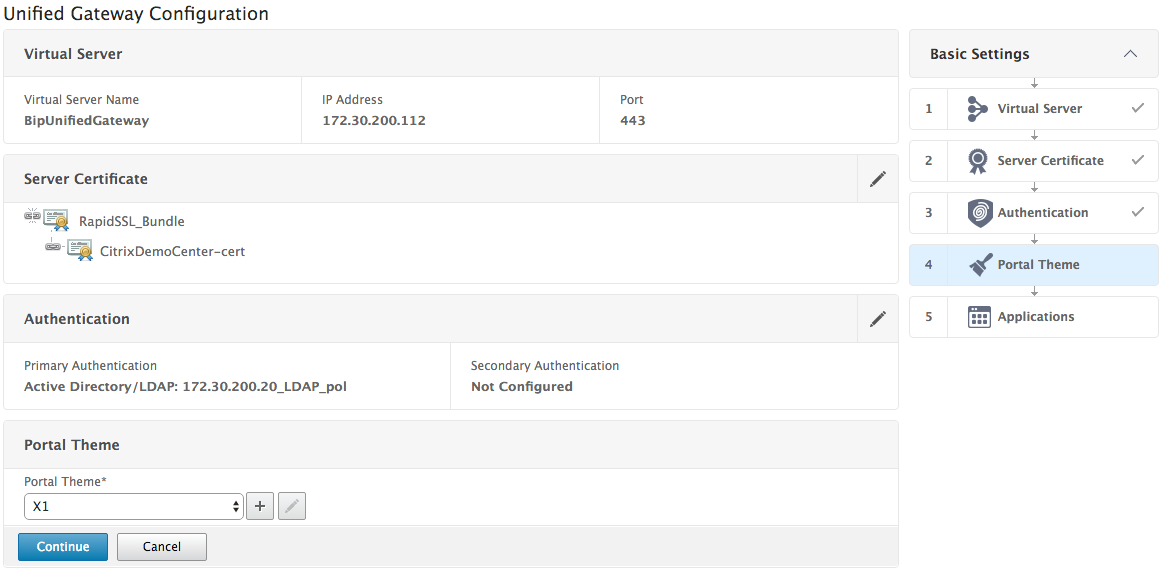Image resolution: width=1172 pixels, height=568 pixels.
Task: Select the RapidSSL_Bundle tree item
Action: (x=132, y=222)
